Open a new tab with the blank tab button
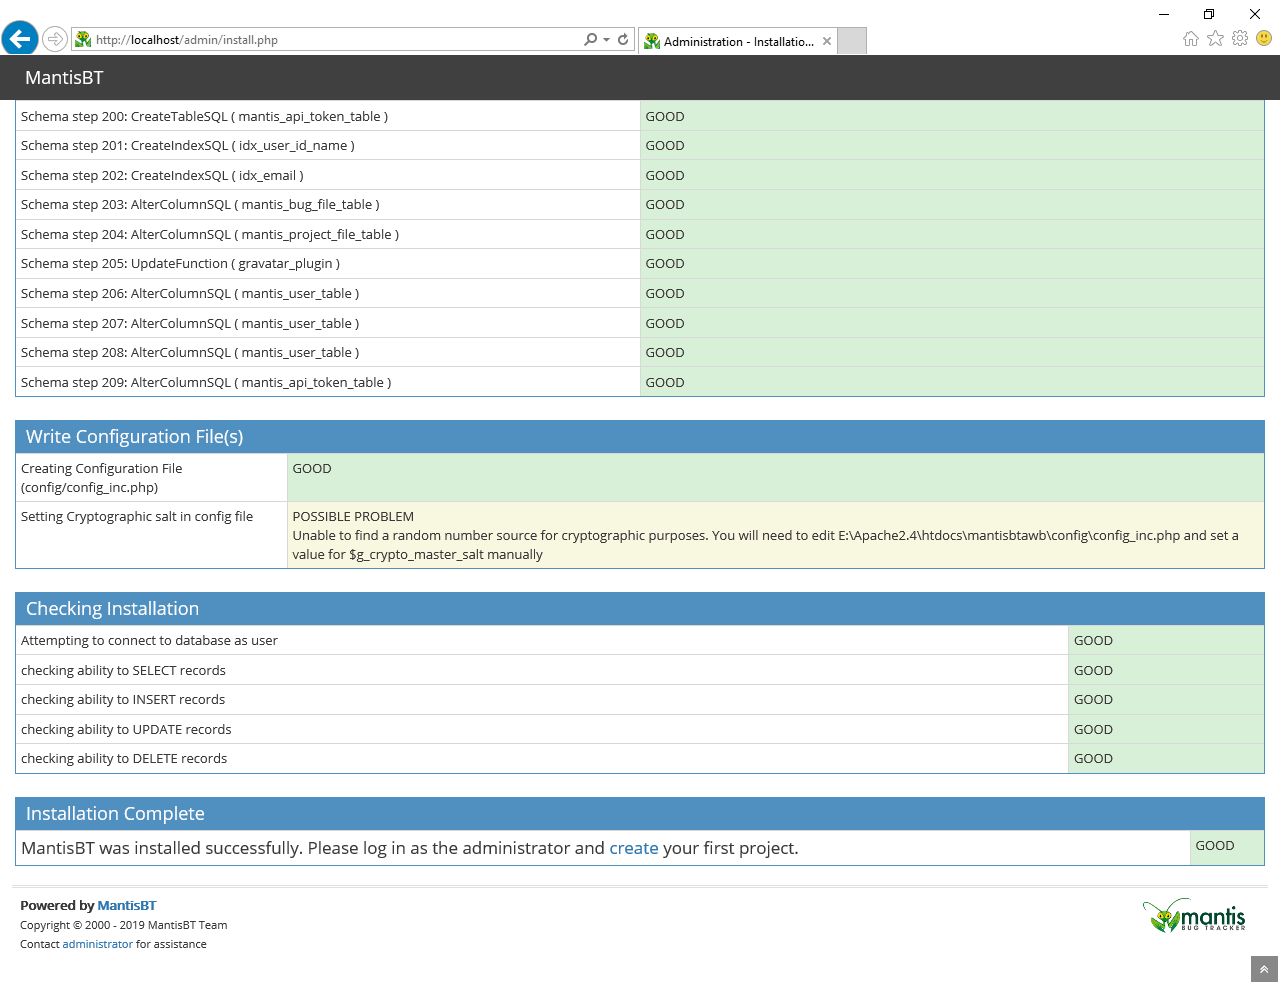Screen dimensions: 1280x984 tap(852, 41)
